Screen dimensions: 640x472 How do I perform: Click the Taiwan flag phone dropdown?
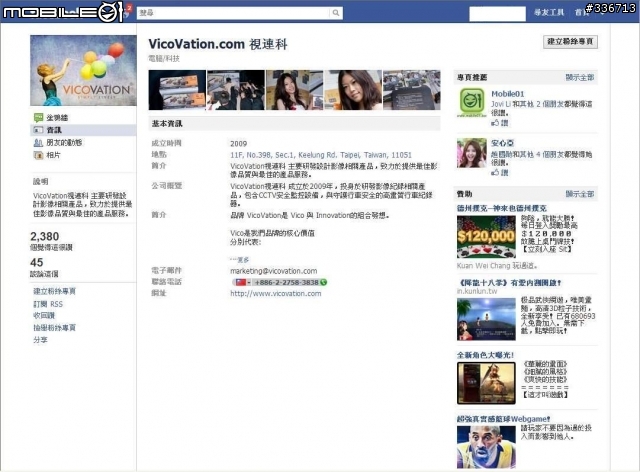pyautogui.click(x=242, y=282)
